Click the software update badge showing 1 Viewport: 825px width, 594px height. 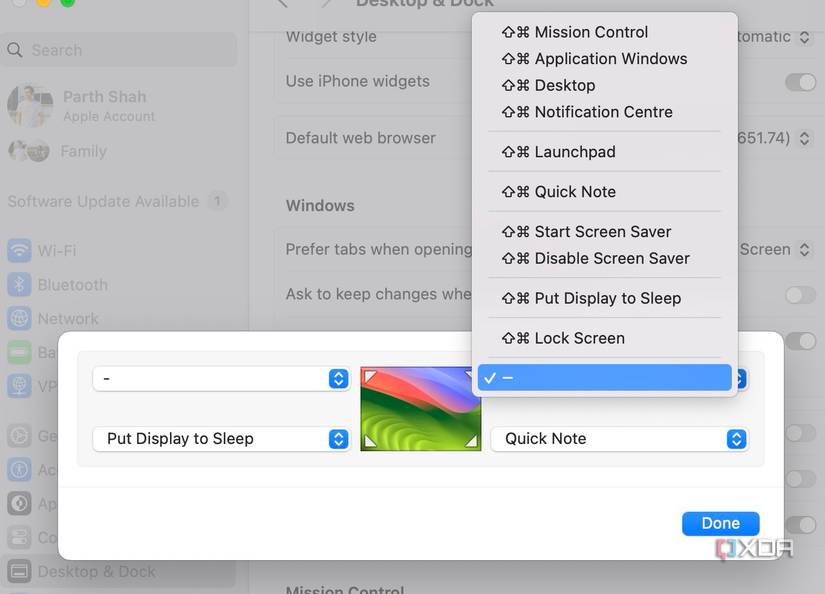point(217,201)
